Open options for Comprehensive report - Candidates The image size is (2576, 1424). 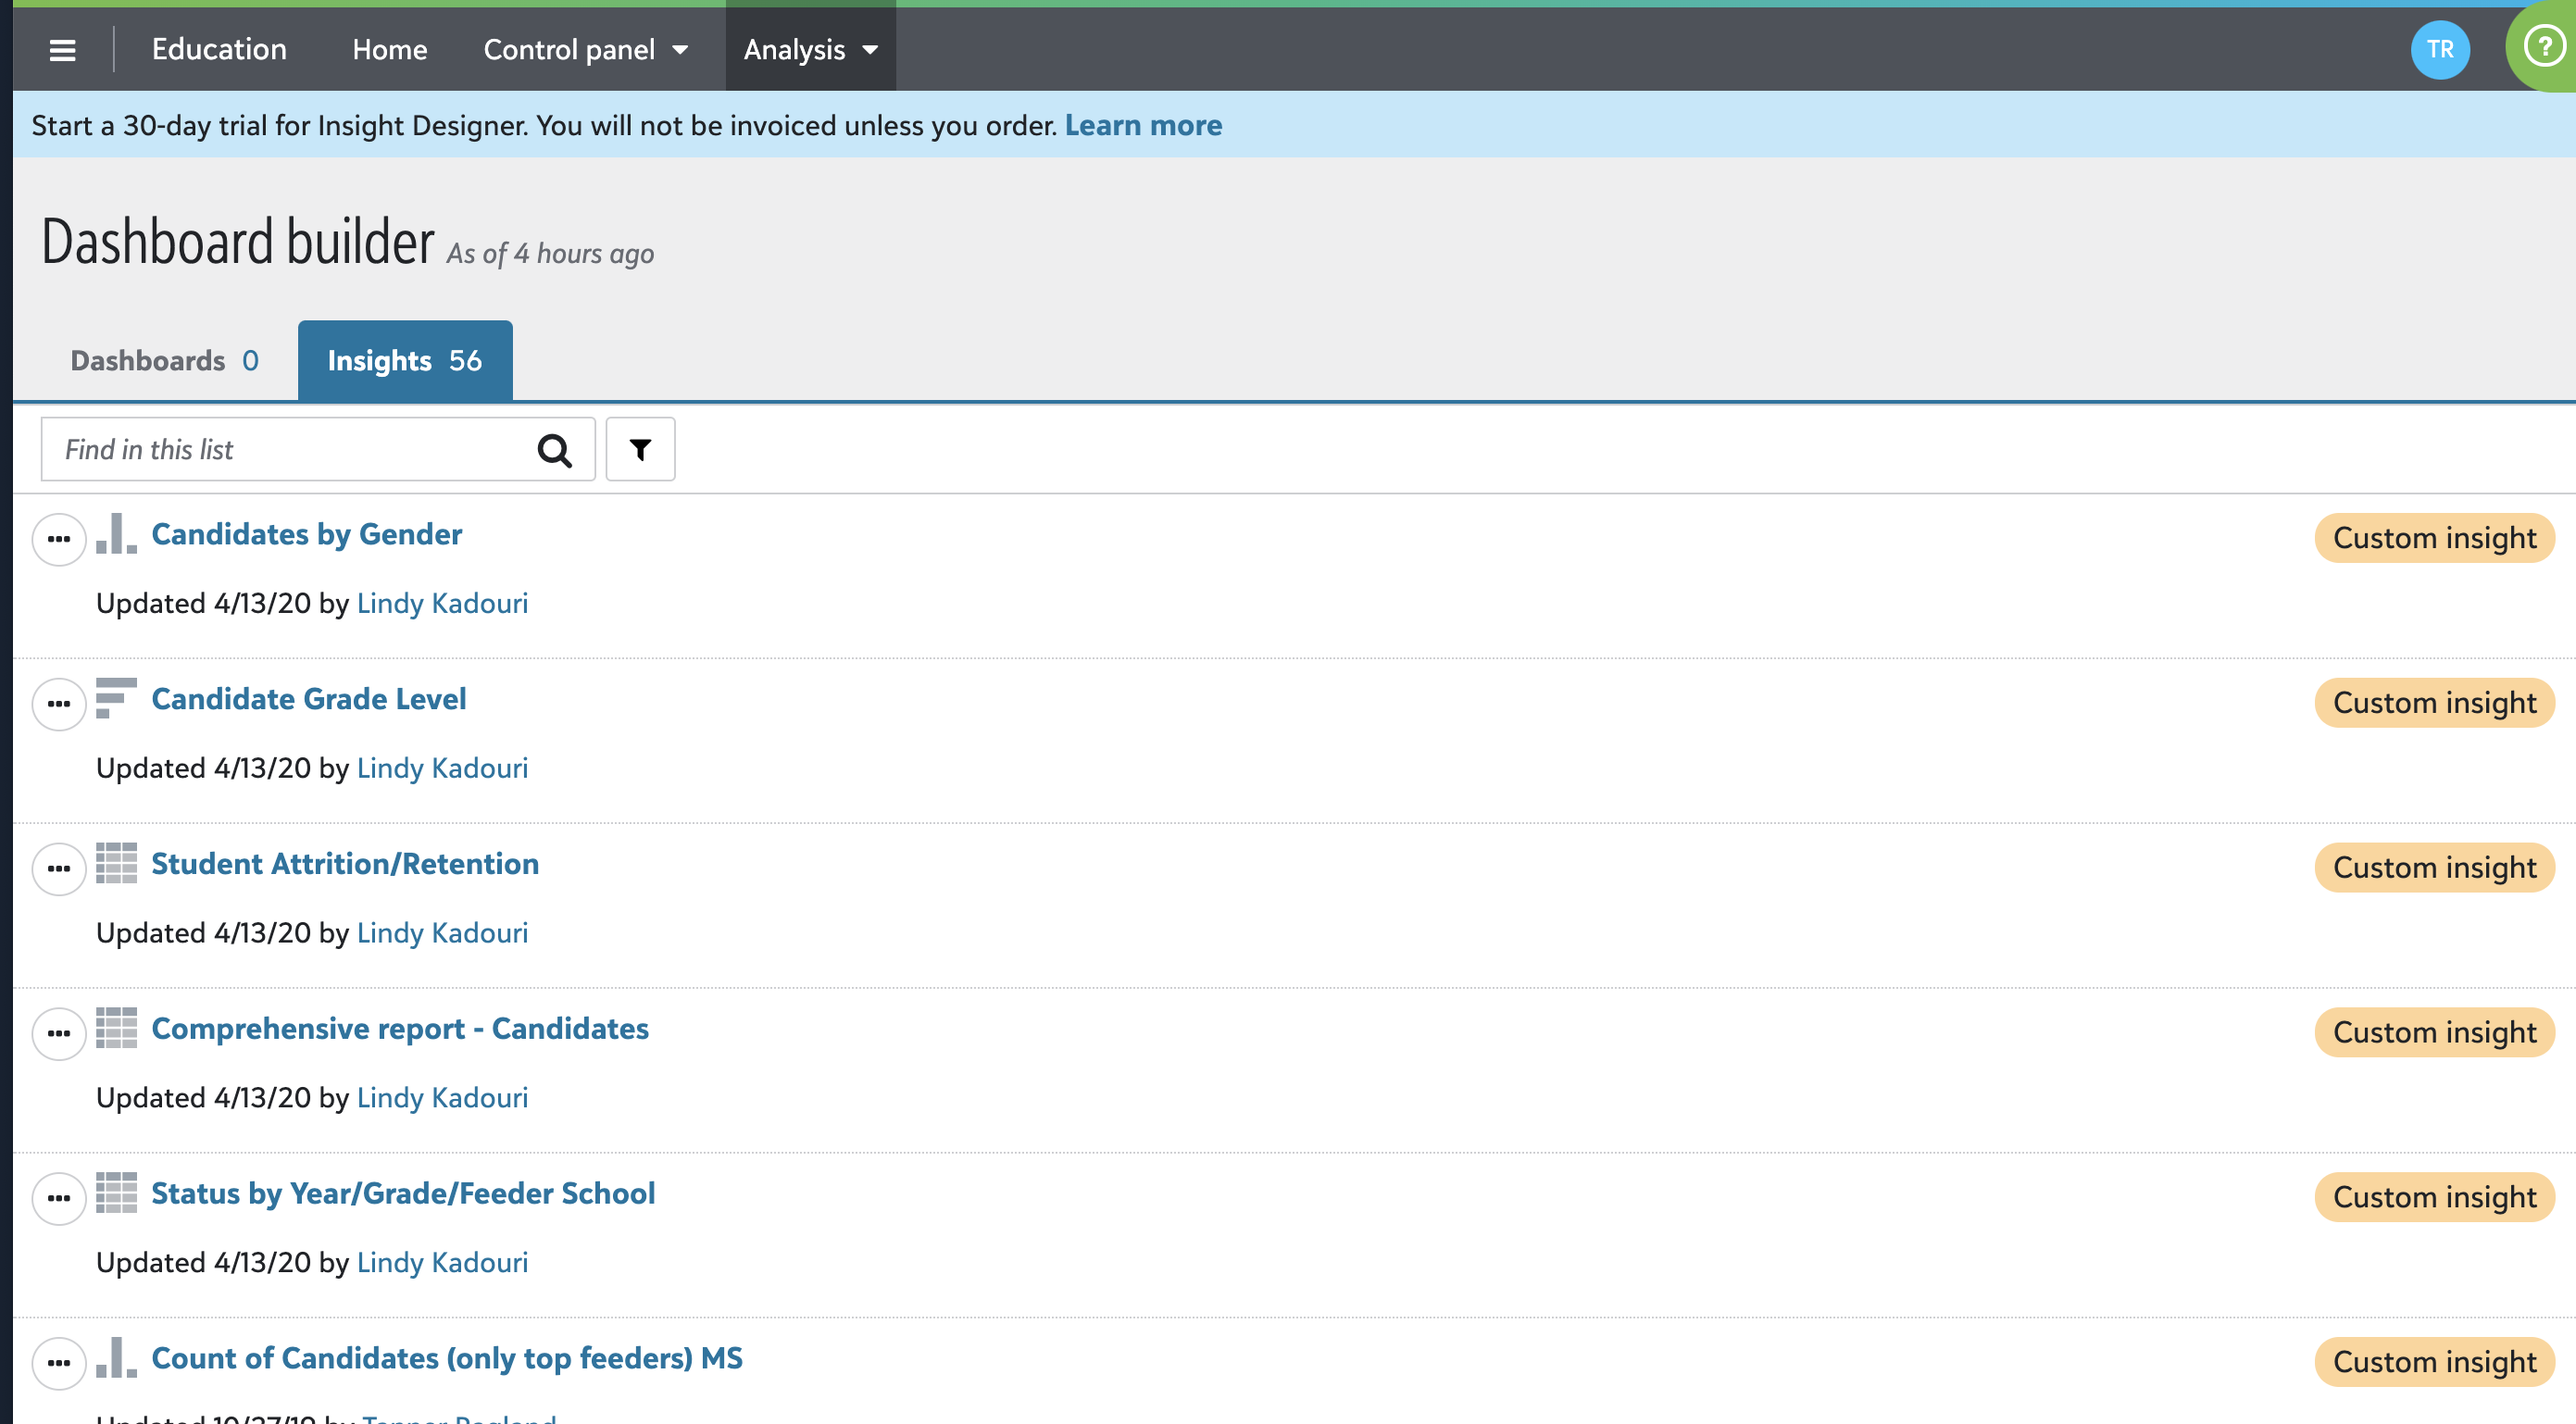tap(57, 1033)
